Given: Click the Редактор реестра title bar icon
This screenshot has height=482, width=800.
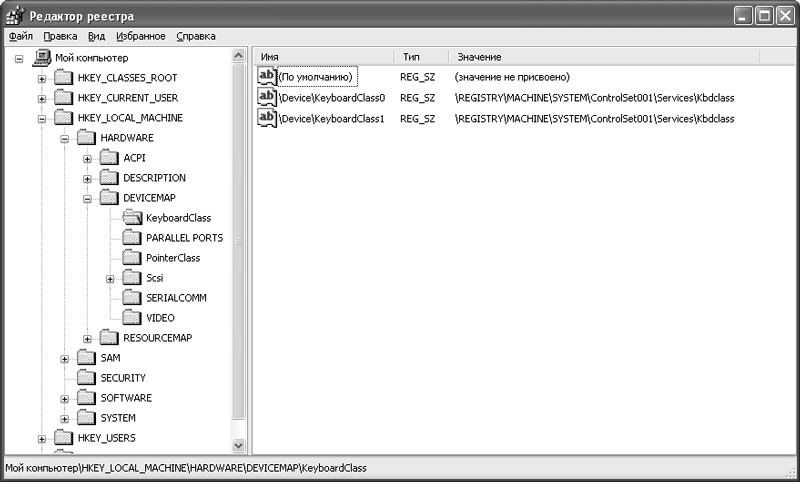Looking at the screenshot, I should point(15,16).
